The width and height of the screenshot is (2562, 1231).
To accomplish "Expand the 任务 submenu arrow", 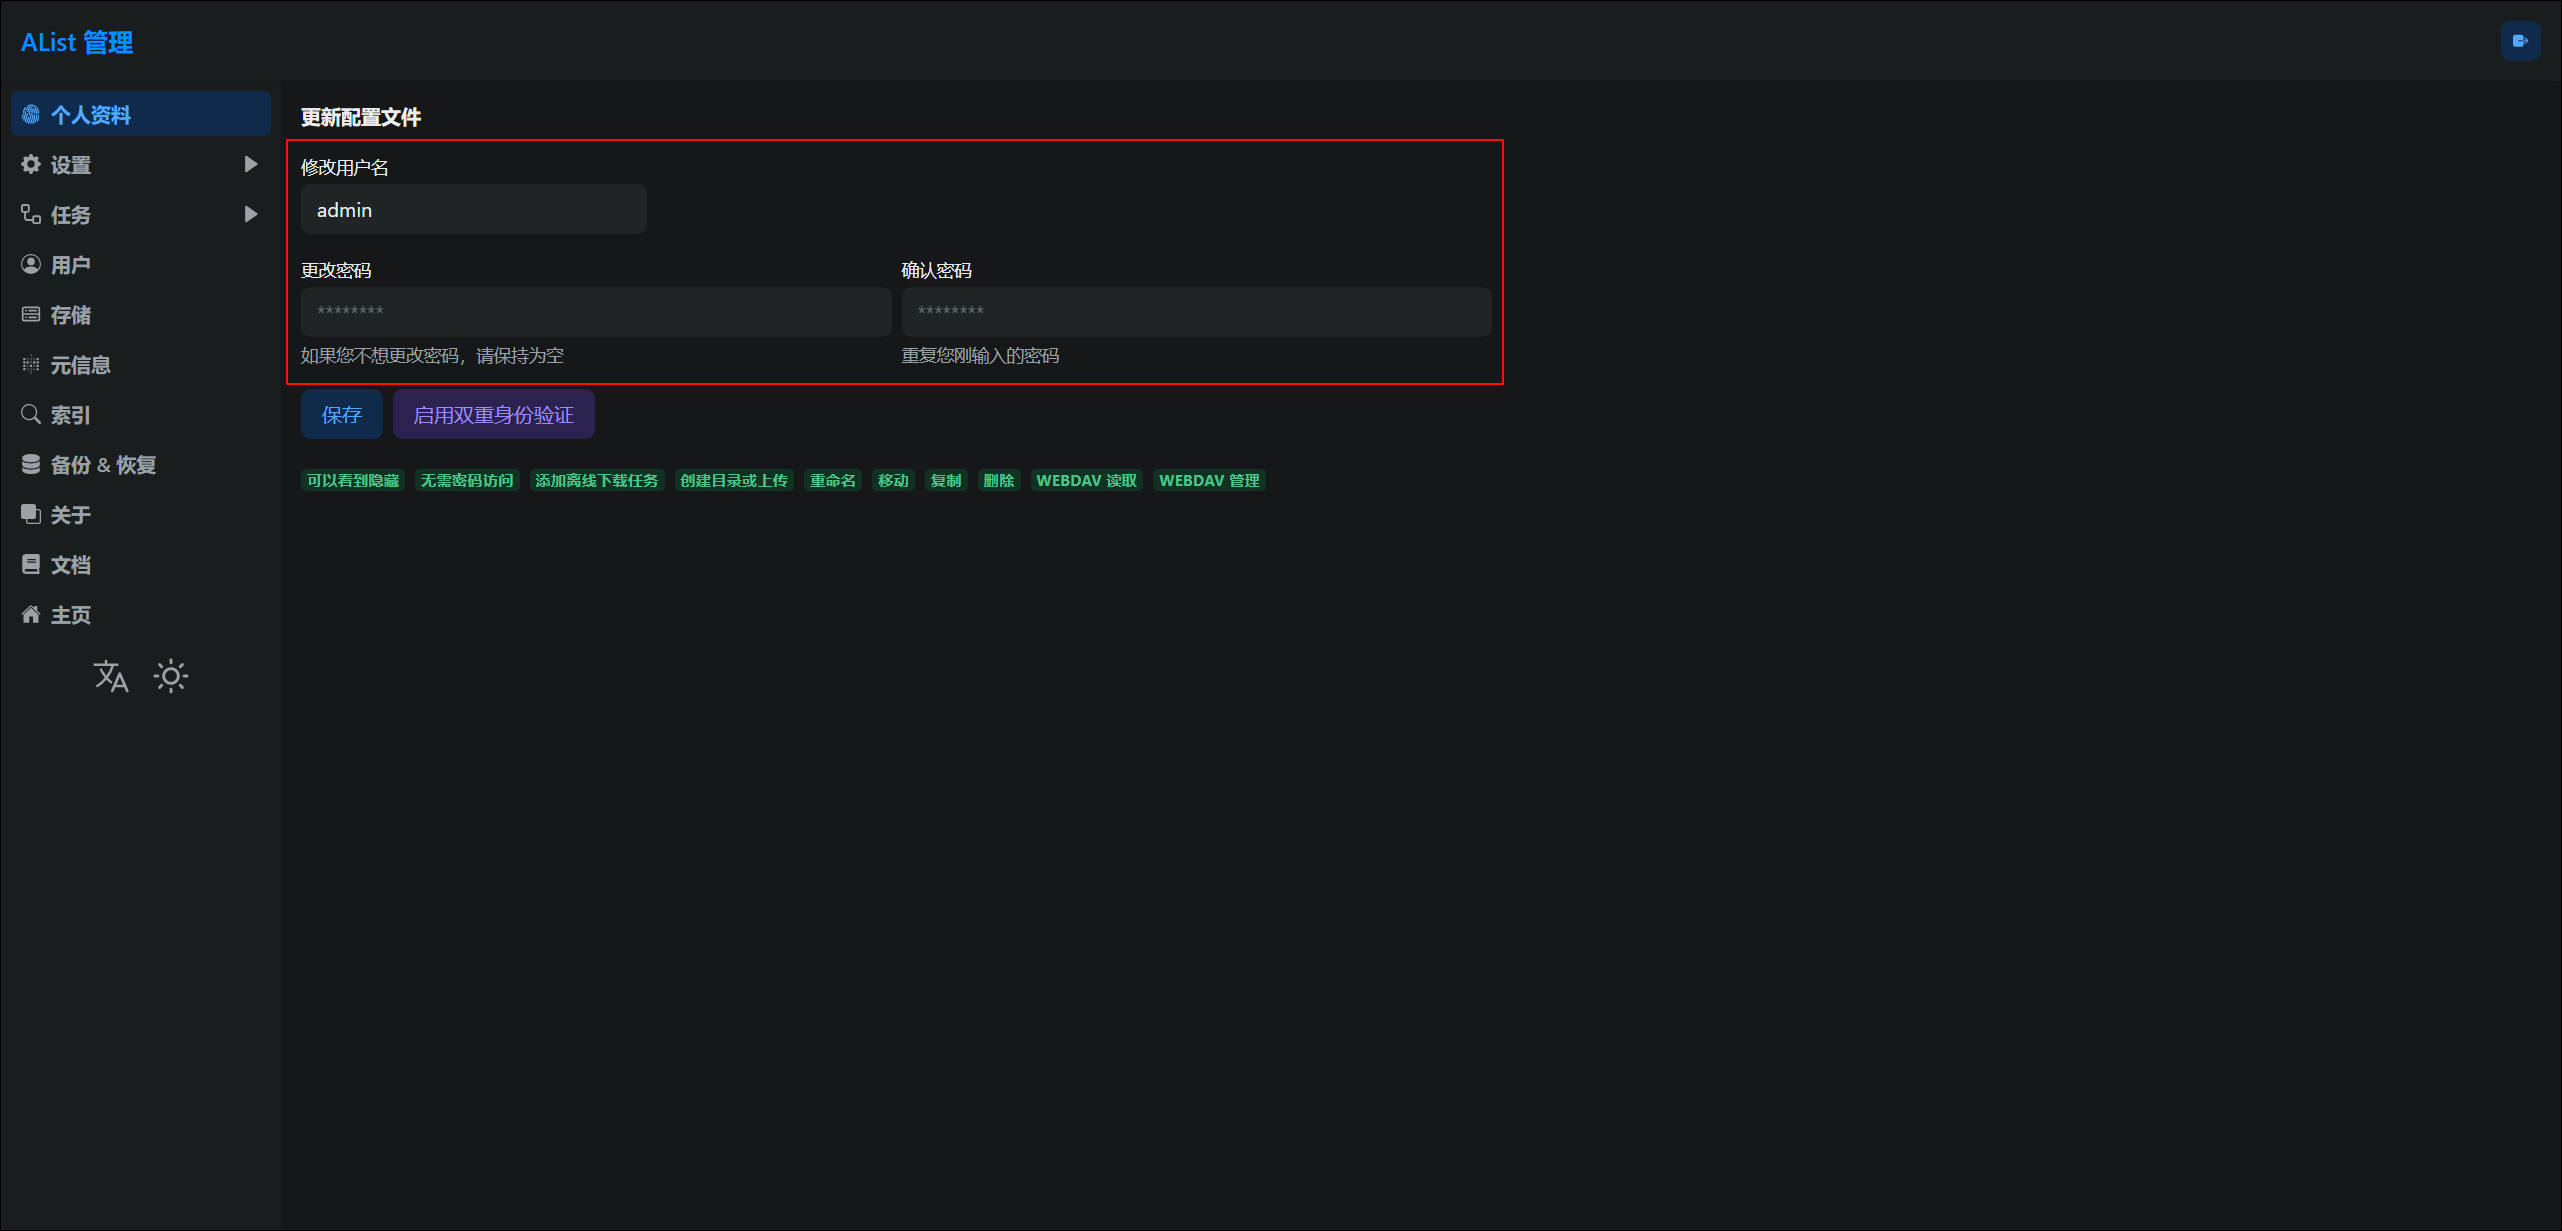I will click(251, 214).
